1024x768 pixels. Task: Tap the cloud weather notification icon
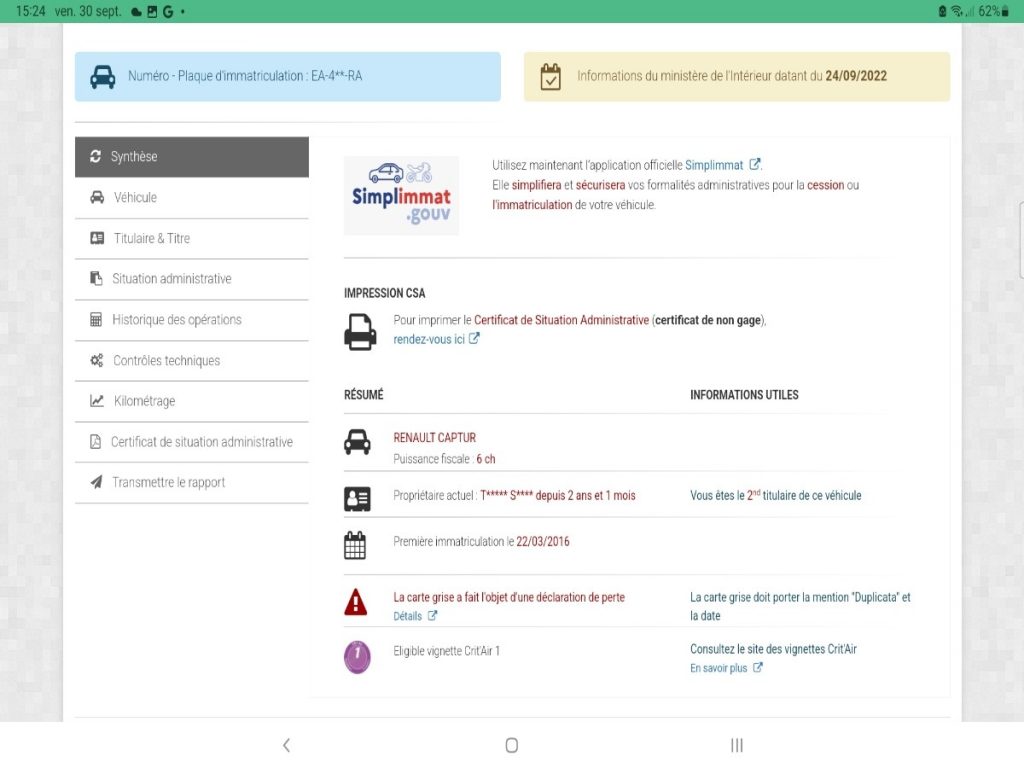coord(136,12)
